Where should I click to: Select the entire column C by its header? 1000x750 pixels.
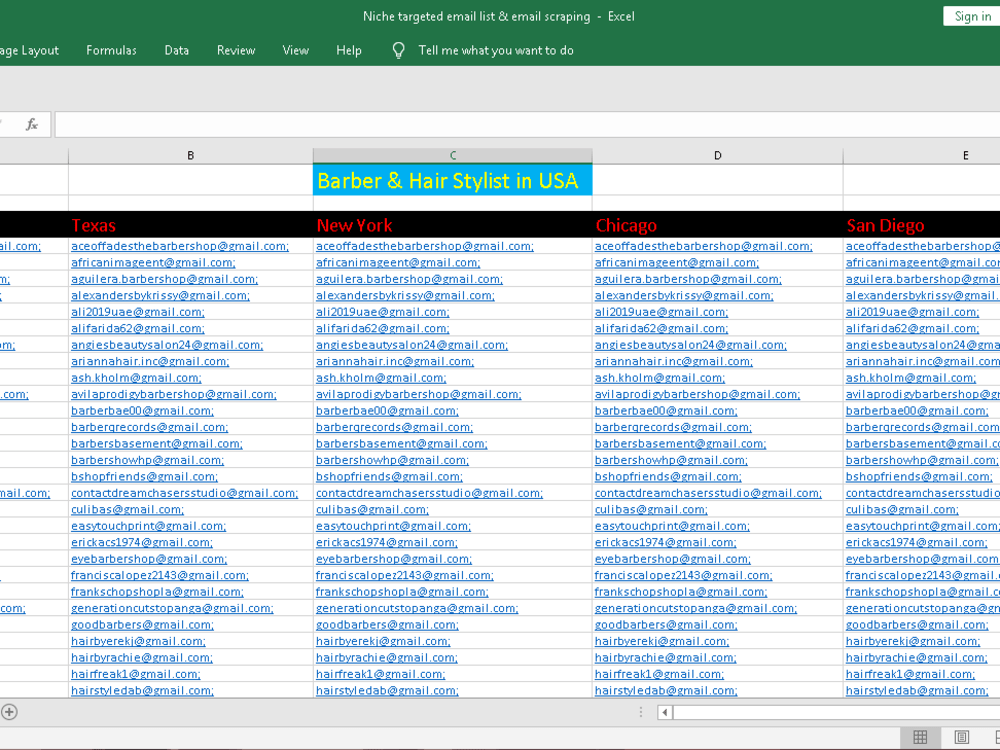pos(452,155)
